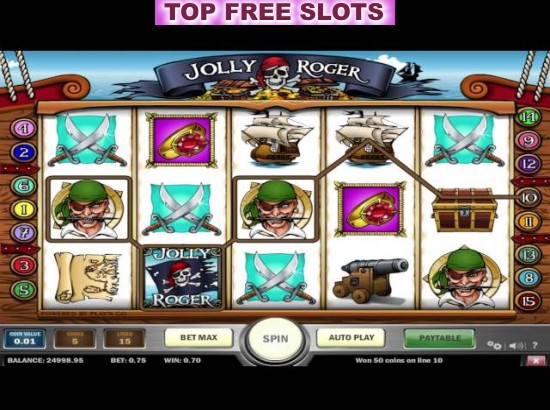Mute the game sound speaker icon
This screenshot has width=550, height=410.
516,346
